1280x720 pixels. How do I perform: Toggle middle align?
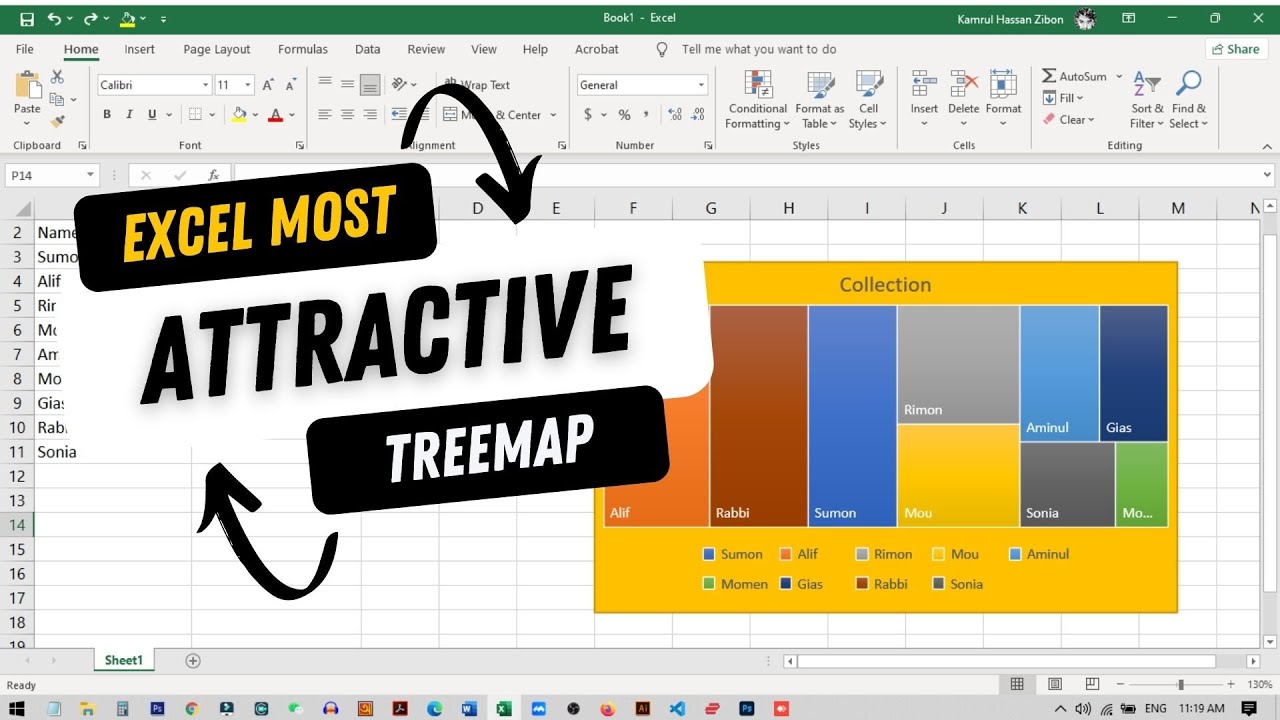coord(347,84)
